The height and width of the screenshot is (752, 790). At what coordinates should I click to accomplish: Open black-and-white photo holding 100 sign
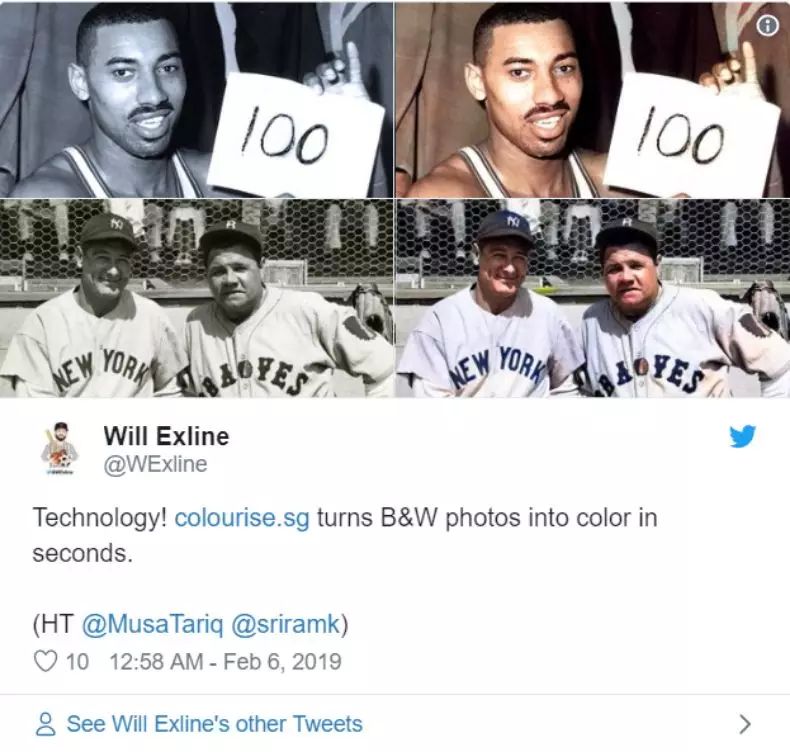coord(196,99)
